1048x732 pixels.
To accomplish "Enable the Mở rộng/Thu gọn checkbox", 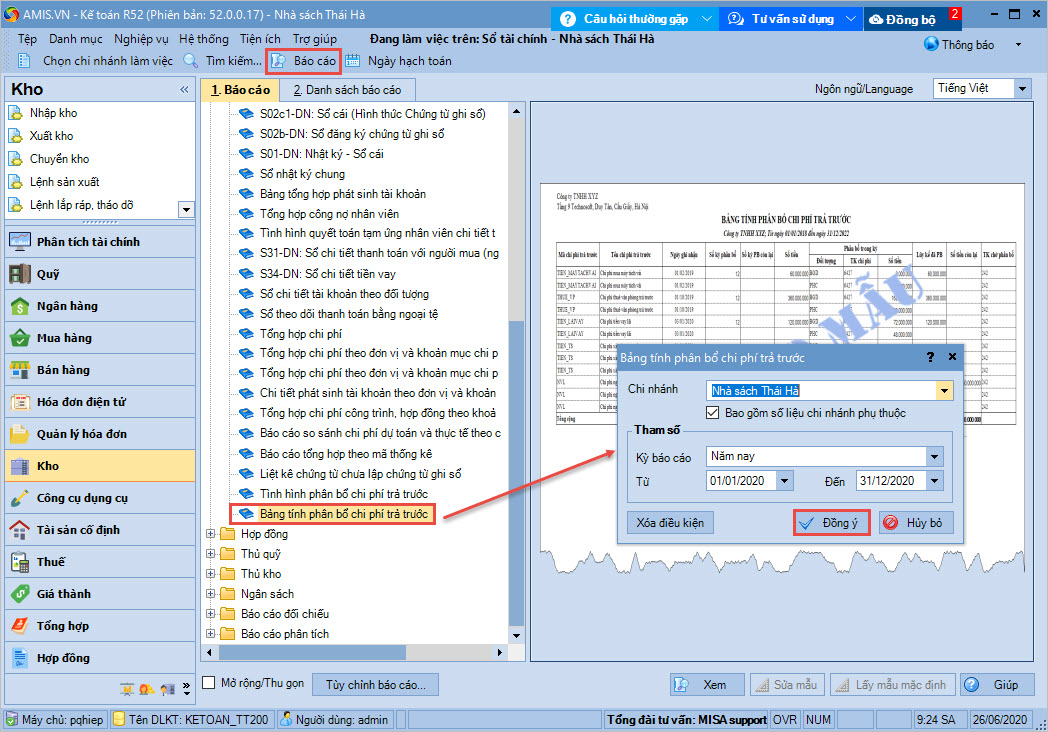I will pos(209,683).
